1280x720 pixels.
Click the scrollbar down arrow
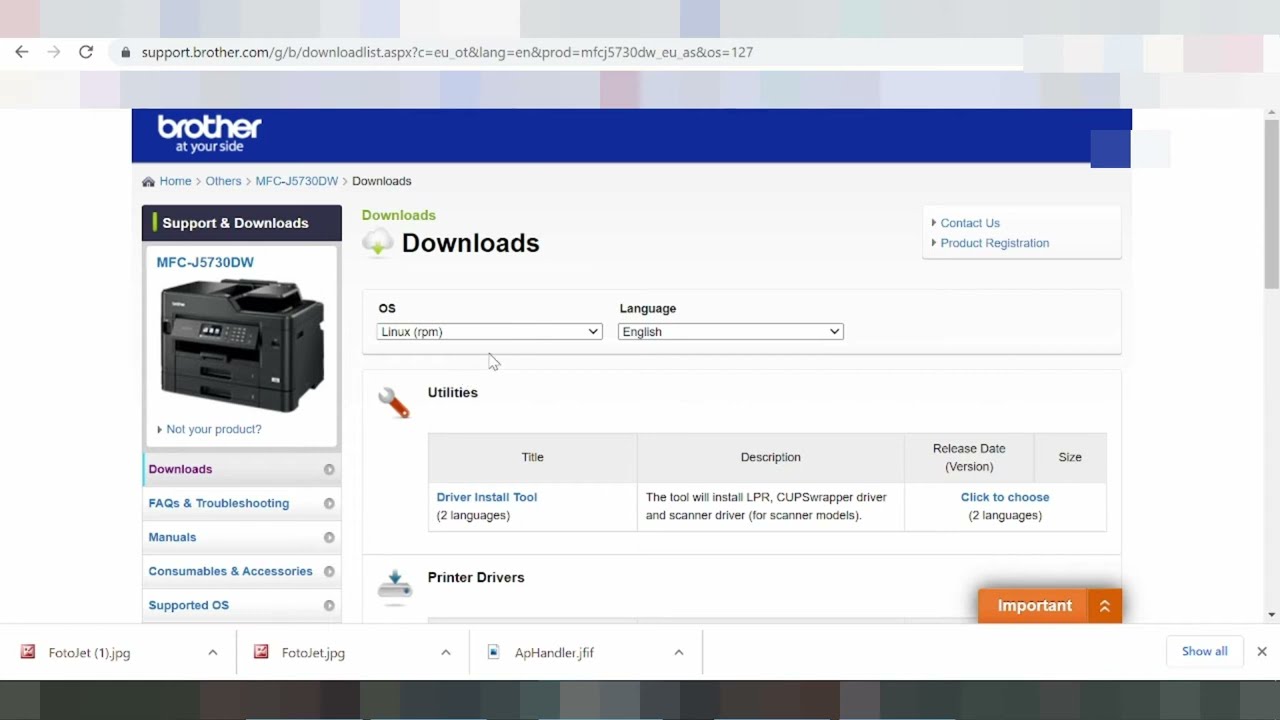tap(1272, 615)
